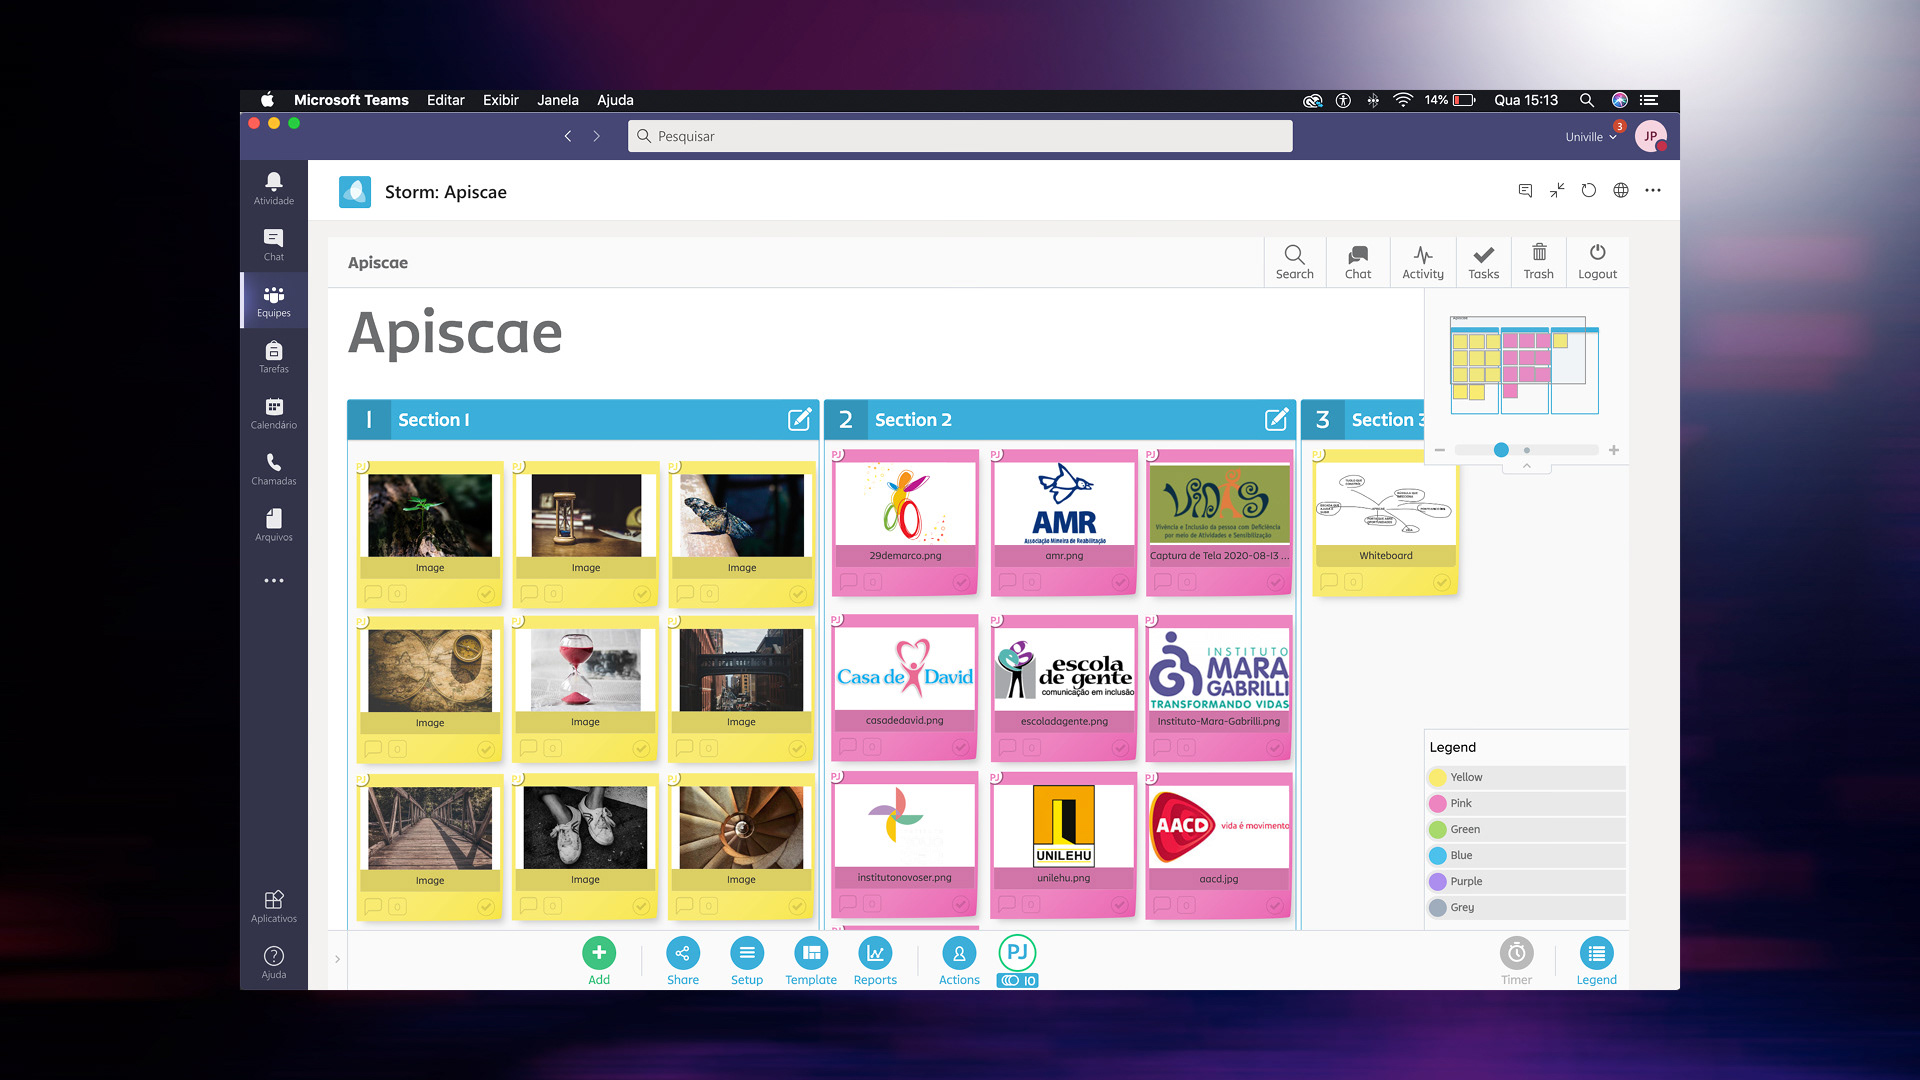Mark escoladagente.png note as done
The width and height of the screenshot is (1920, 1080).
(x=1120, y=748)
